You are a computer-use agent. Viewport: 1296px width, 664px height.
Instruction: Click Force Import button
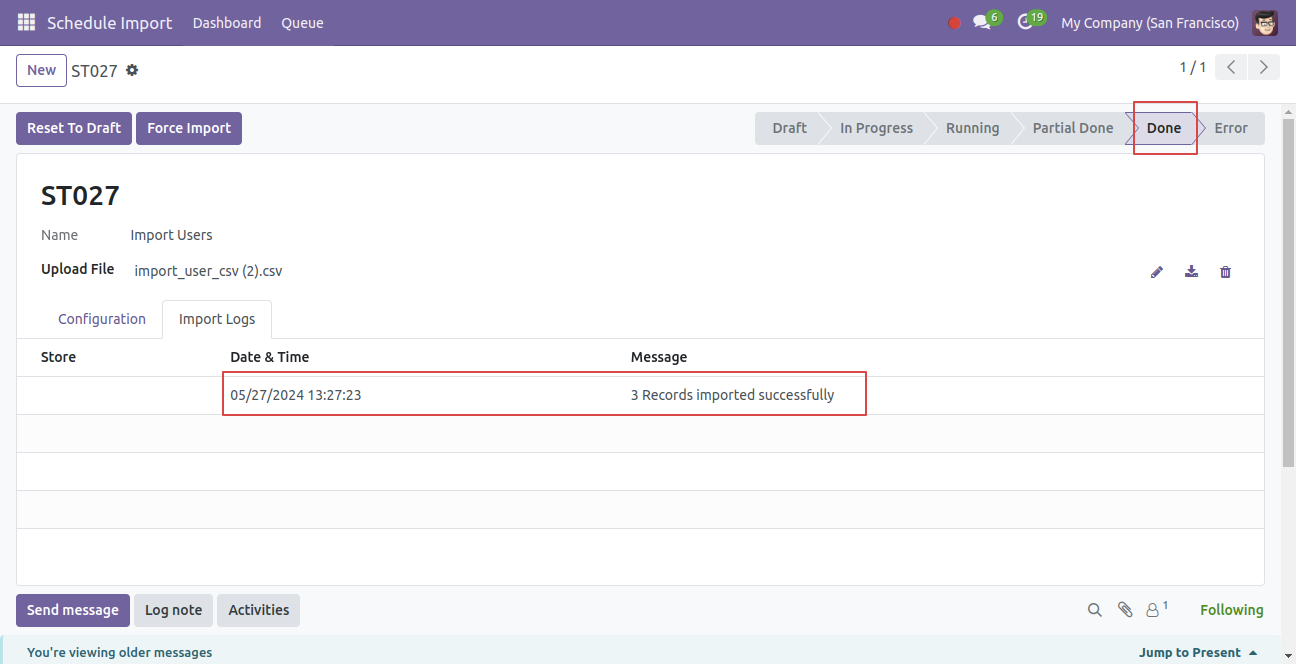pyautogui.click(x=189, y=128)
